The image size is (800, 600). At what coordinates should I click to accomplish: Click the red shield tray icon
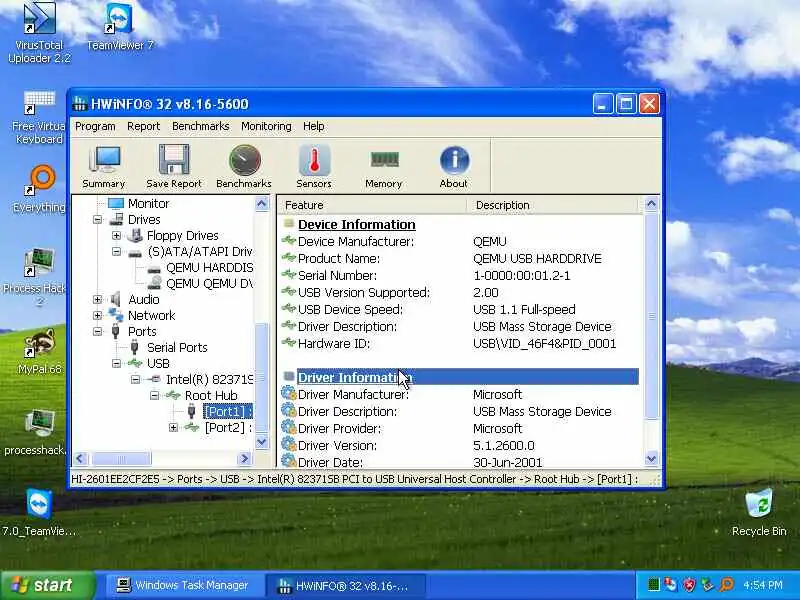point(689,584)
